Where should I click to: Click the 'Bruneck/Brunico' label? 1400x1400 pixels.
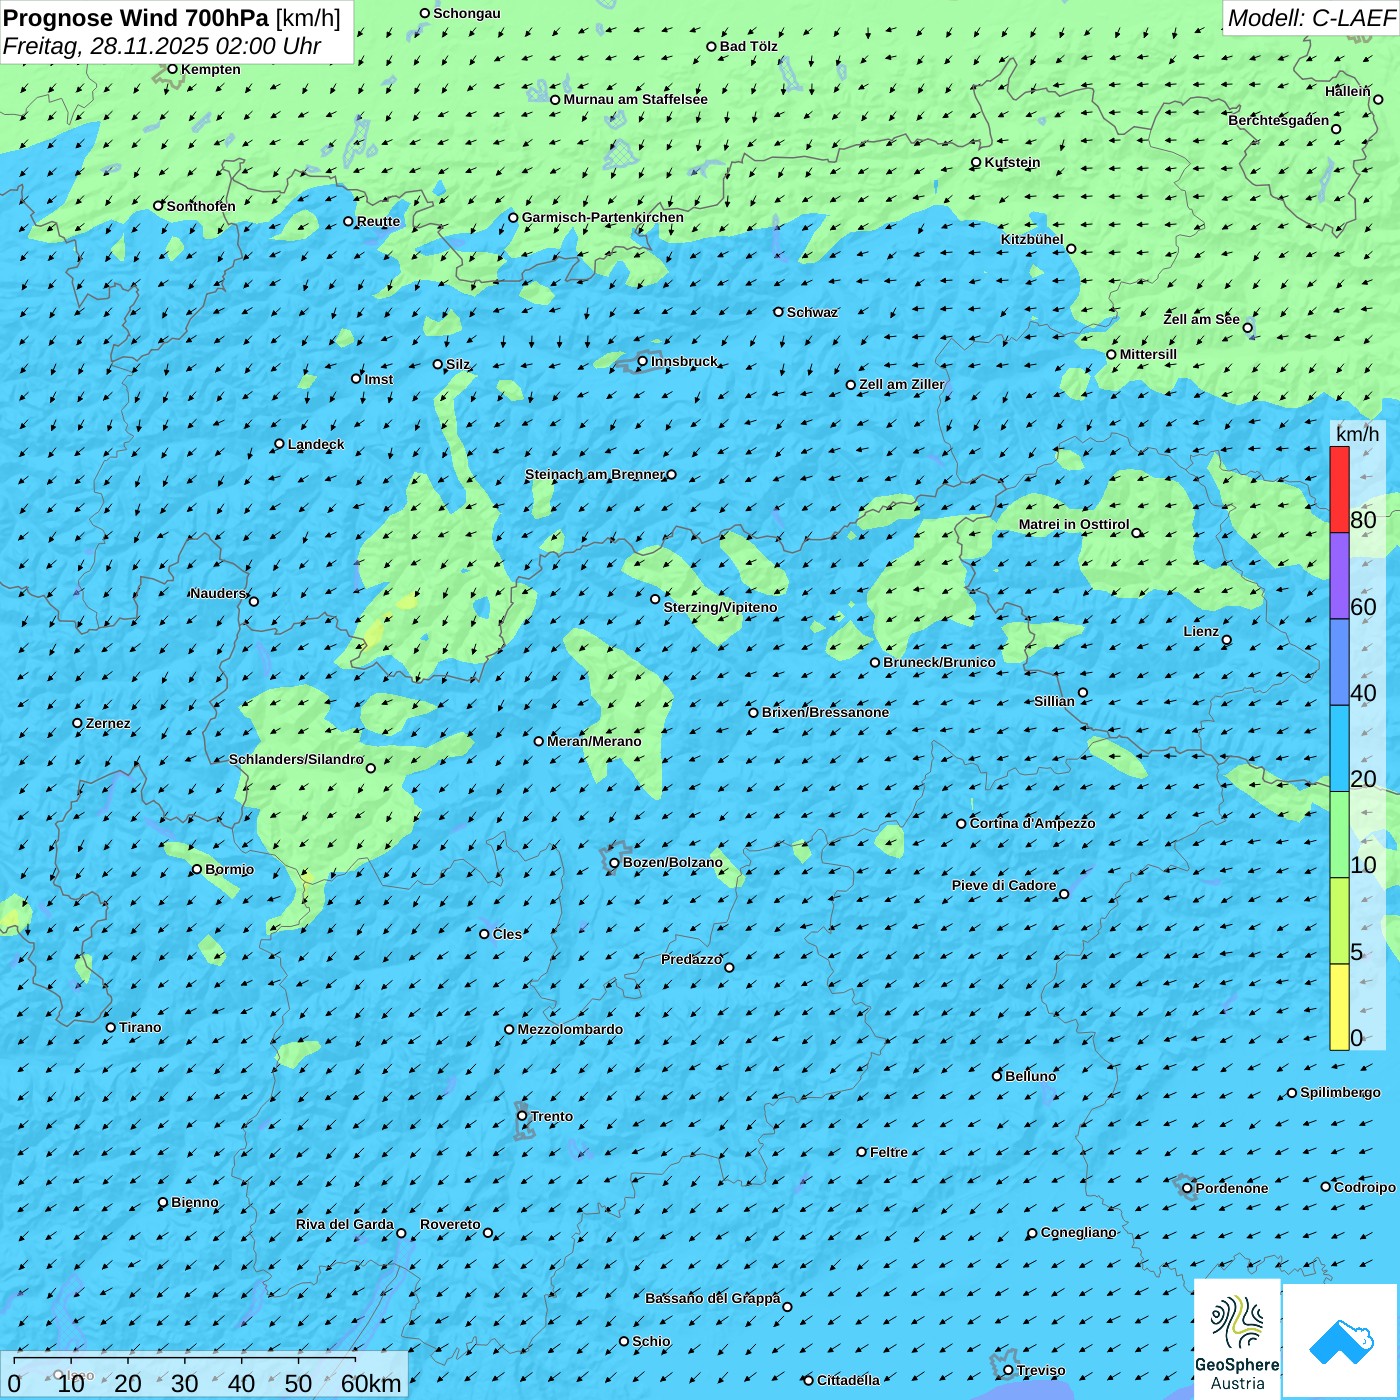939,662
